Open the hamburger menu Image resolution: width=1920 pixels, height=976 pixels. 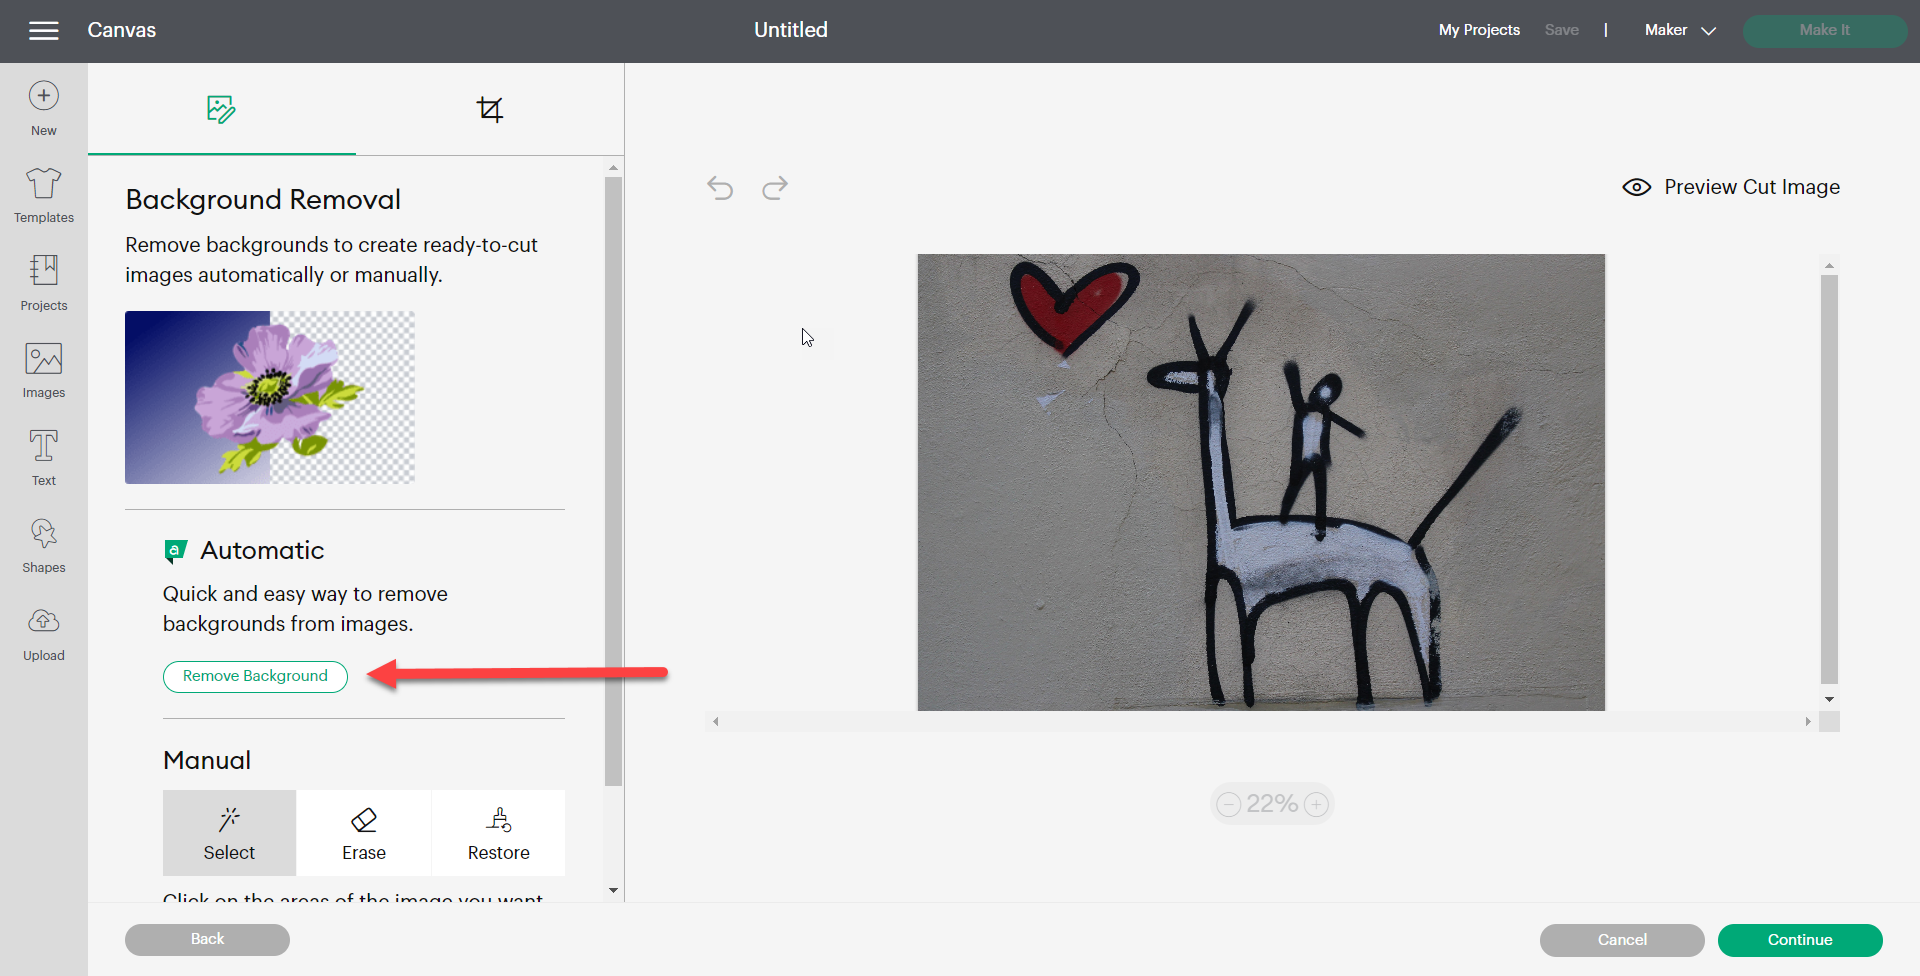coord(43,31)
